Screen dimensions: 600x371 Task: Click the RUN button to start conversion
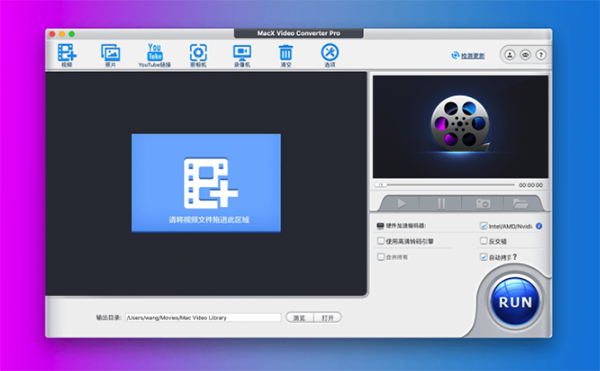pos(515,302)
